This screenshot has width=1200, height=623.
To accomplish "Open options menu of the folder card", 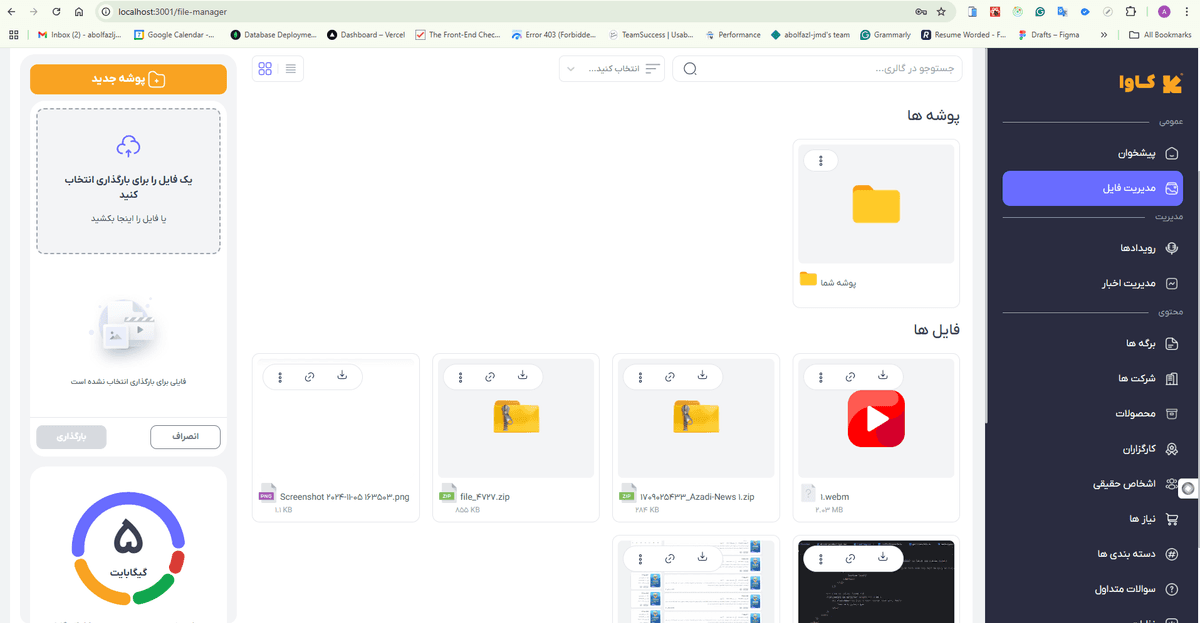I will (x=821, y=160).
